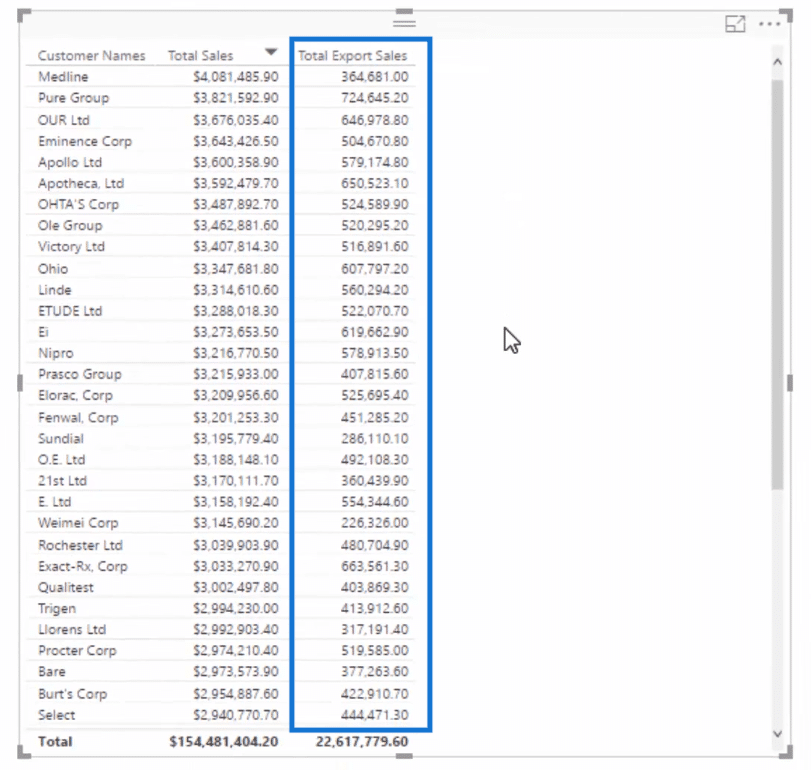Select Apotheca, Ltd in the table

(81, 184)
